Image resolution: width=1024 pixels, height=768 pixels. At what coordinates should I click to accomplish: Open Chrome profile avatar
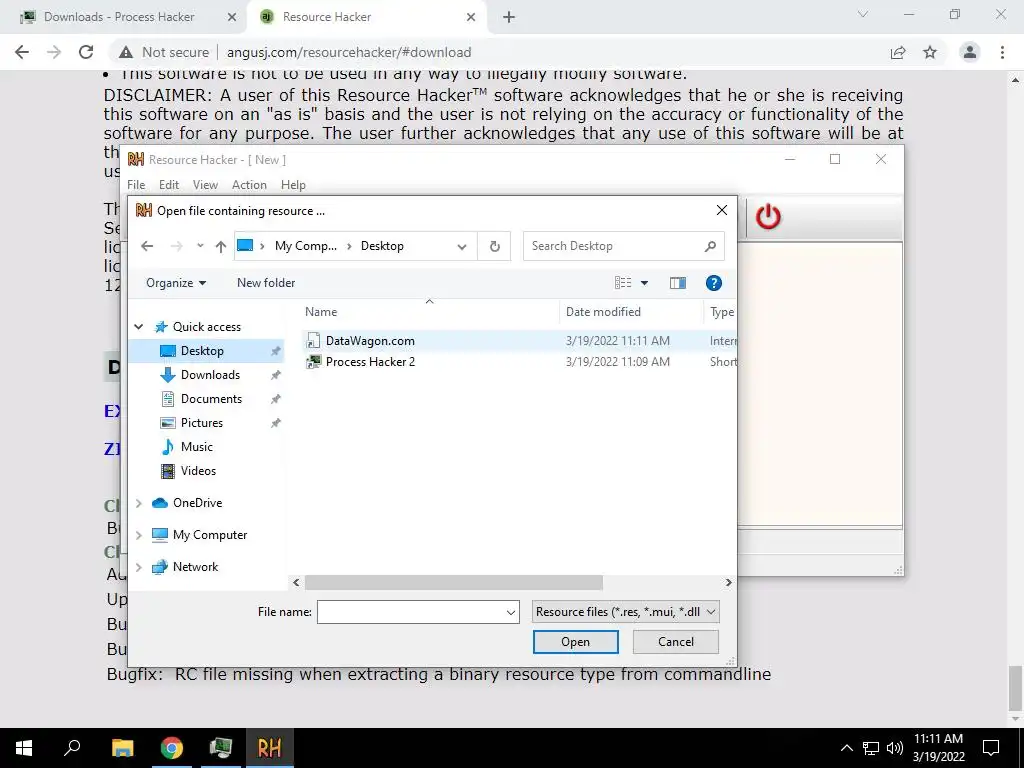[970, 52]
